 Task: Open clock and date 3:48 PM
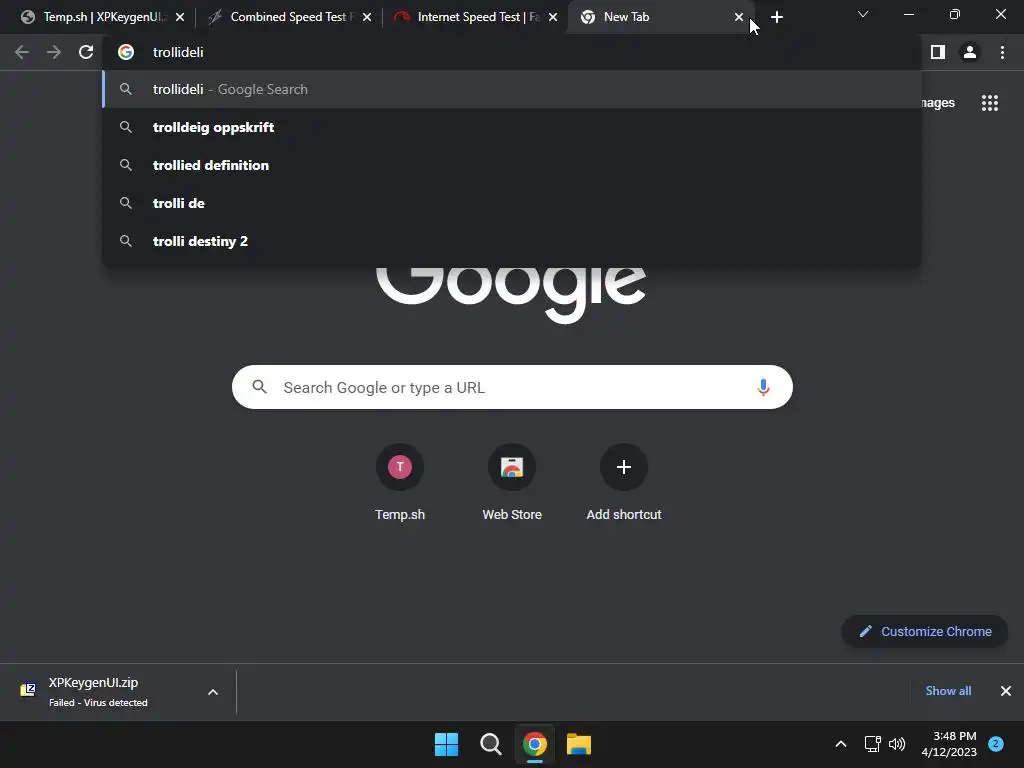pos(949,744)
